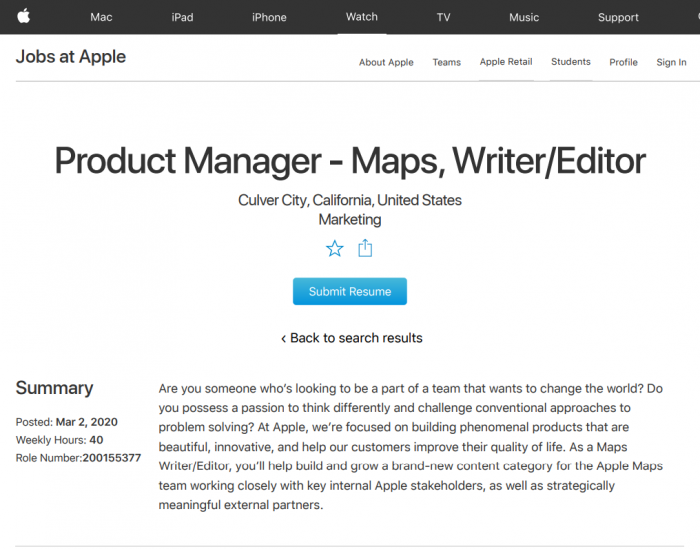This screenshot has height=549, width=700.
Task: Click the Apple logo in the top bar
Action: point(23,16)
